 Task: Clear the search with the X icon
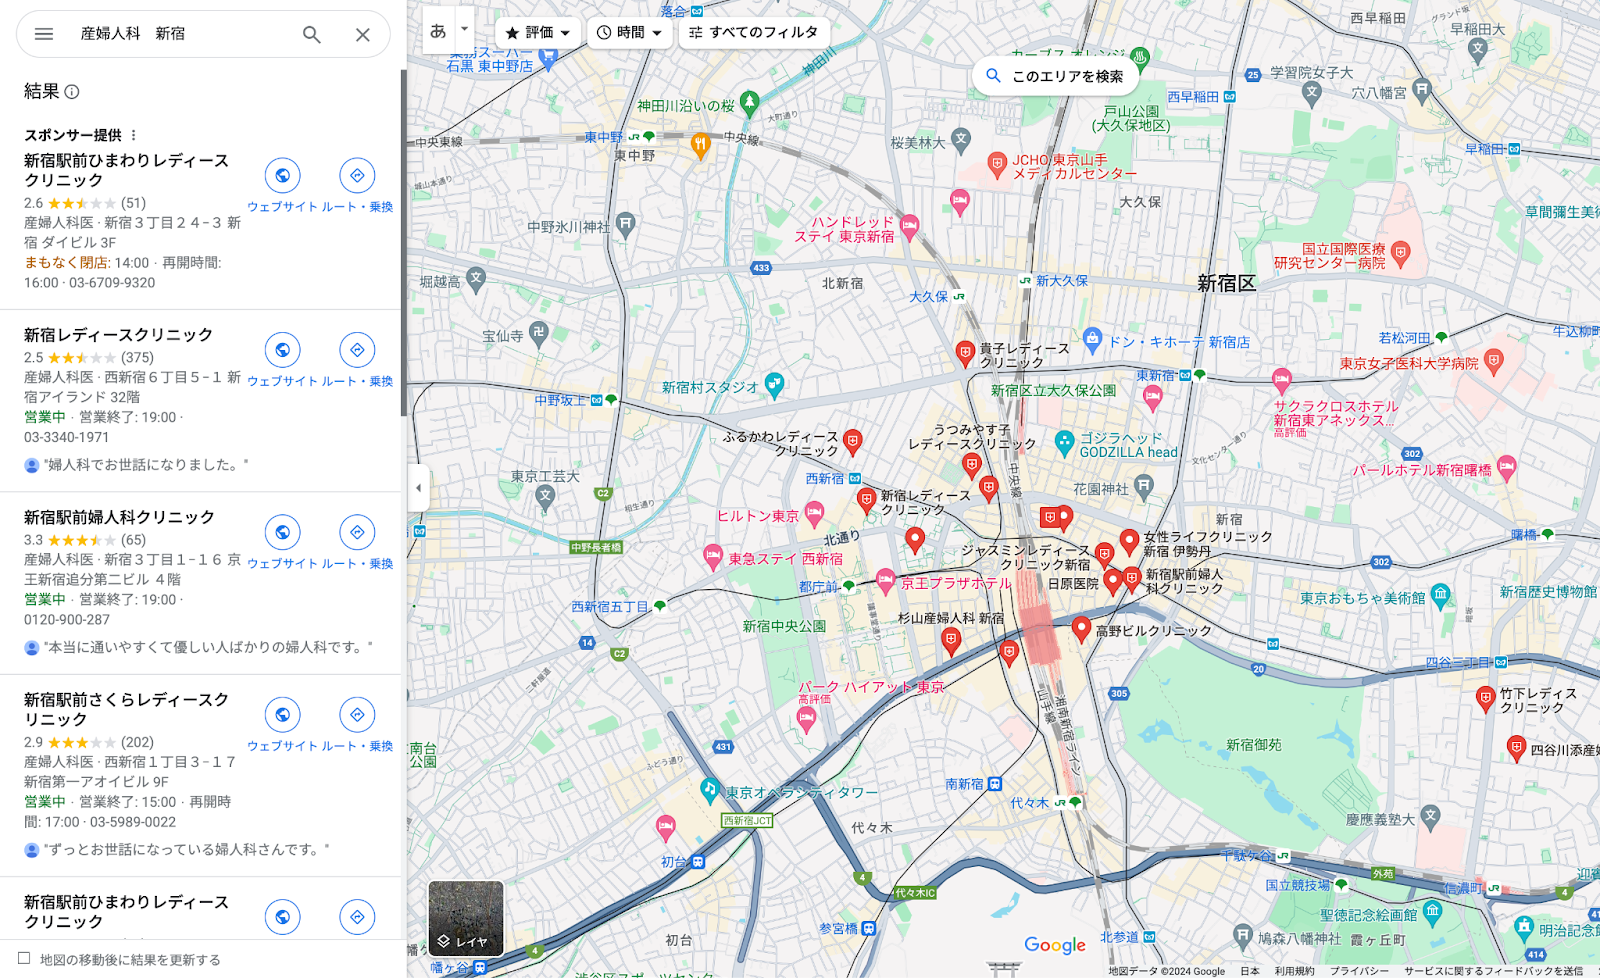363,34
